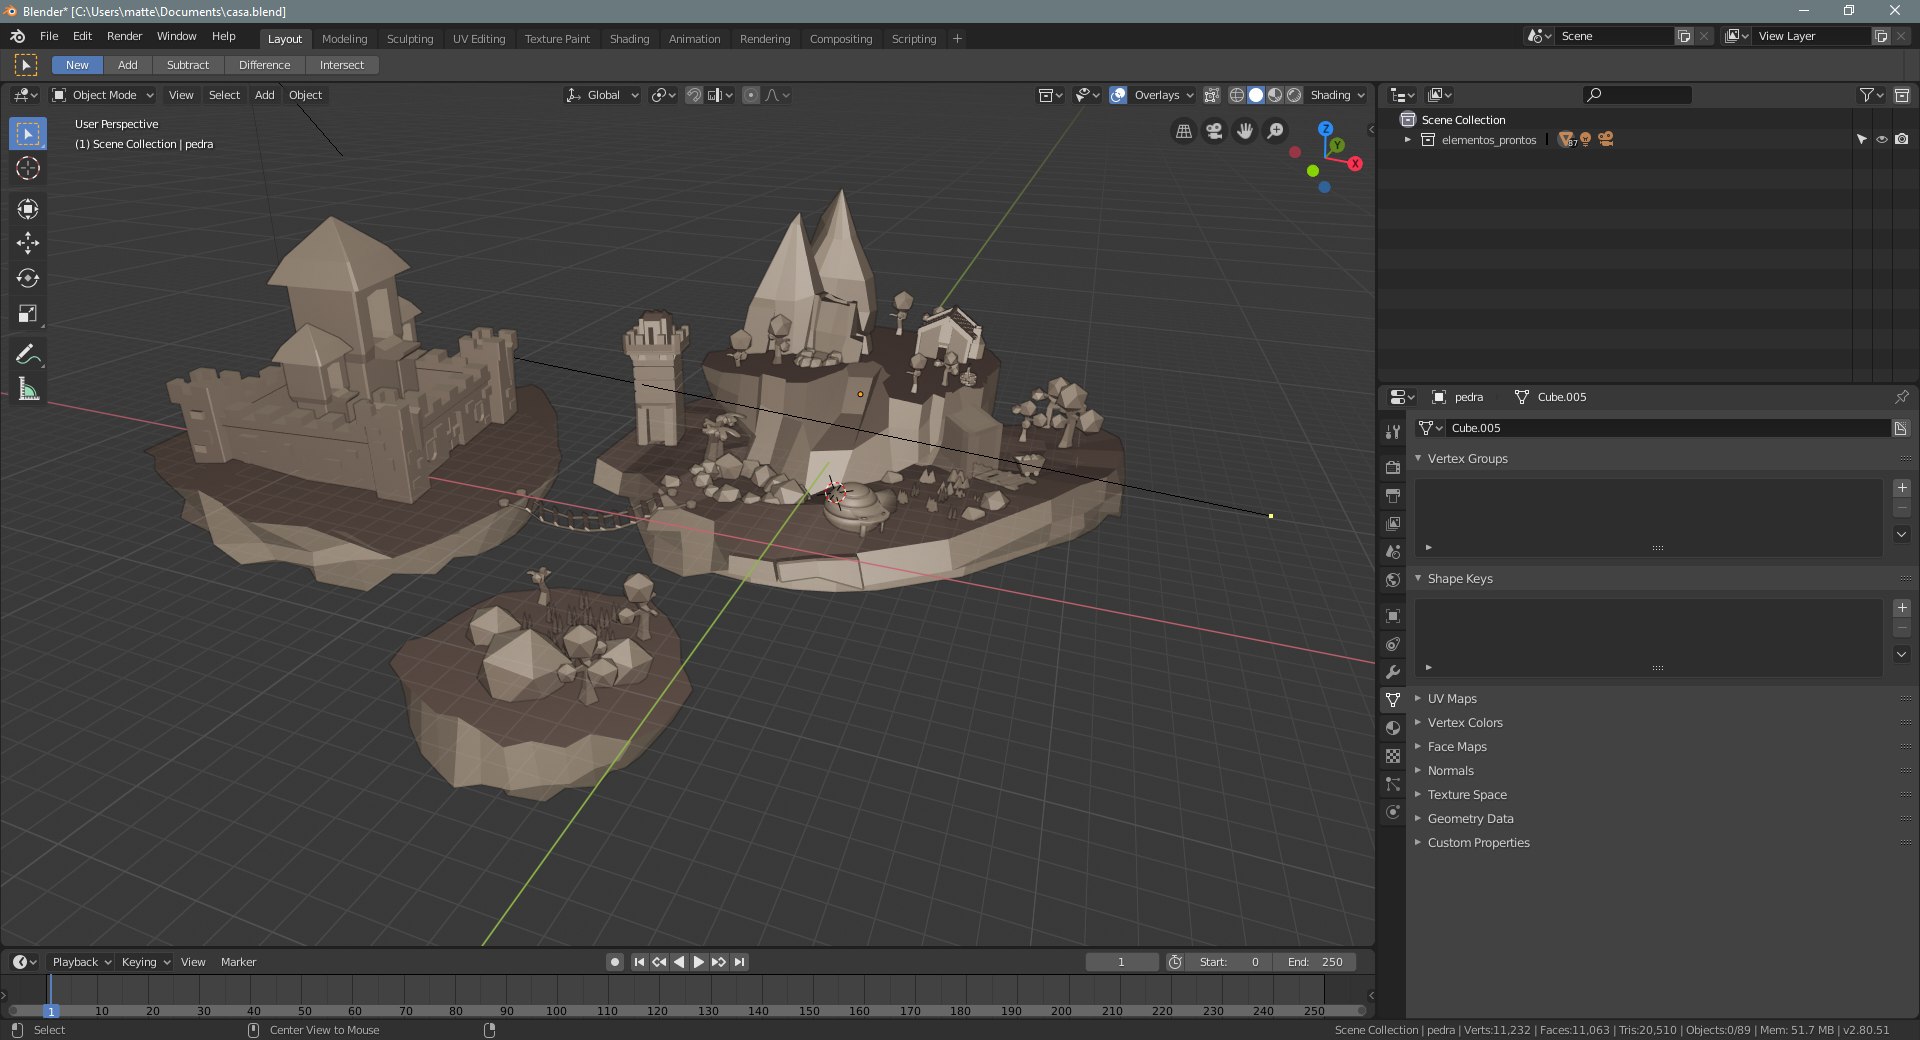The image size is (1920, 1040).
Task: Add a new vertex group with plus
Action: pos(1902,488)
